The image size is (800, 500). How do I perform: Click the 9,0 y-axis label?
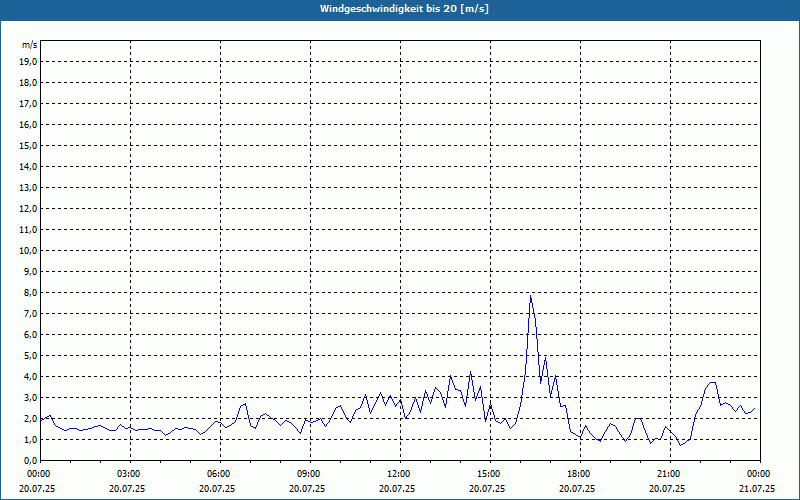(x=31, y=271)
